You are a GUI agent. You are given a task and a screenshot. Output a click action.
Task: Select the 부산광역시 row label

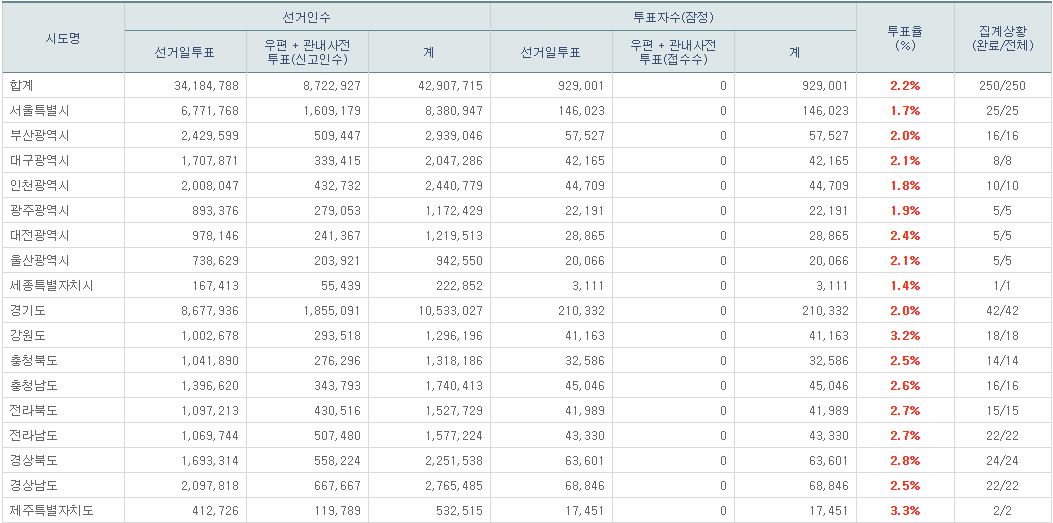pyautogui.click(x=39, y=136)
